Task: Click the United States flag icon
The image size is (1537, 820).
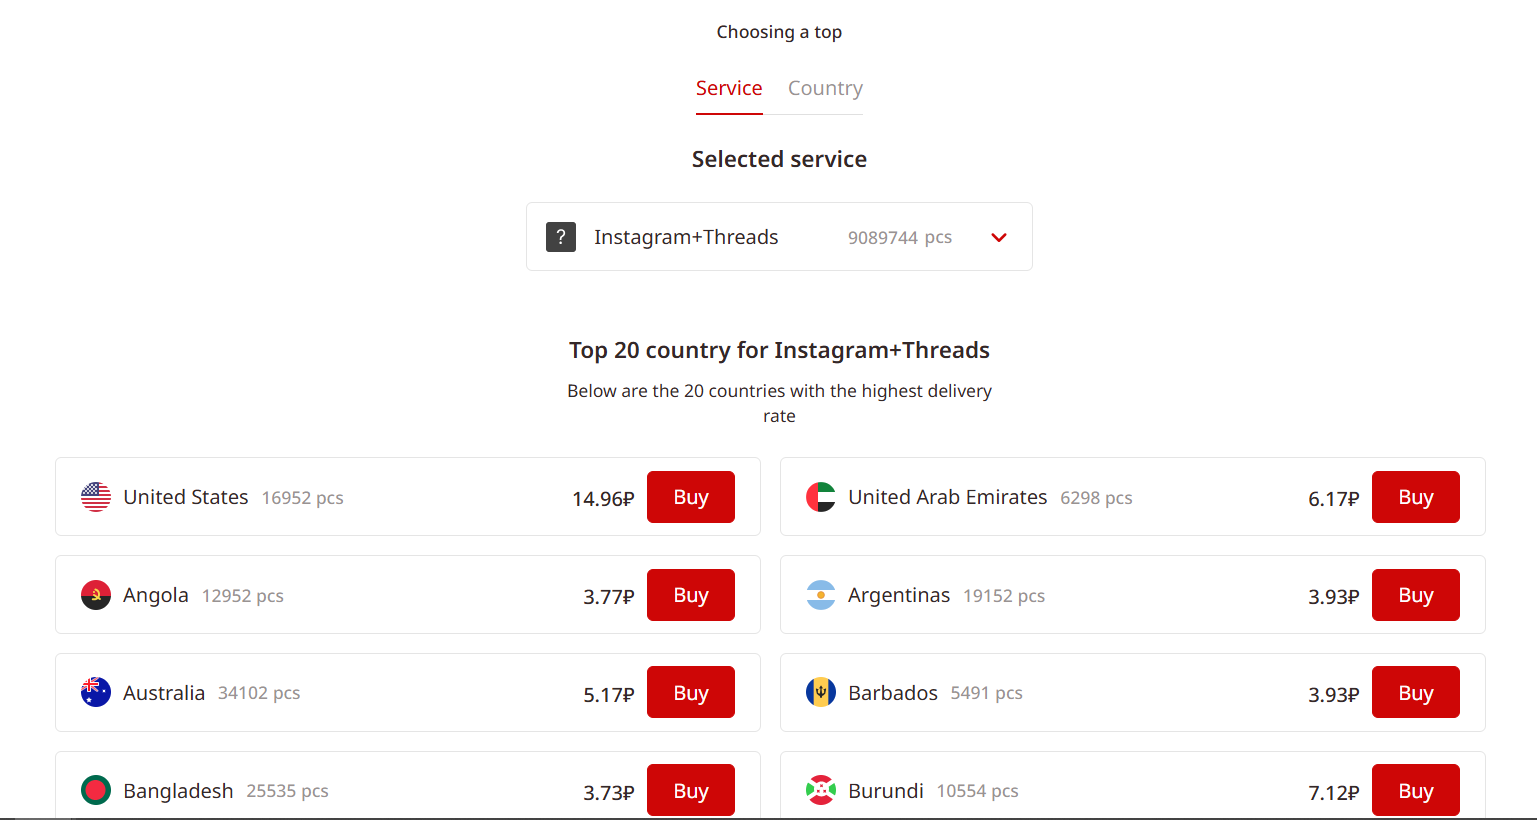Action: pos(96,497)
